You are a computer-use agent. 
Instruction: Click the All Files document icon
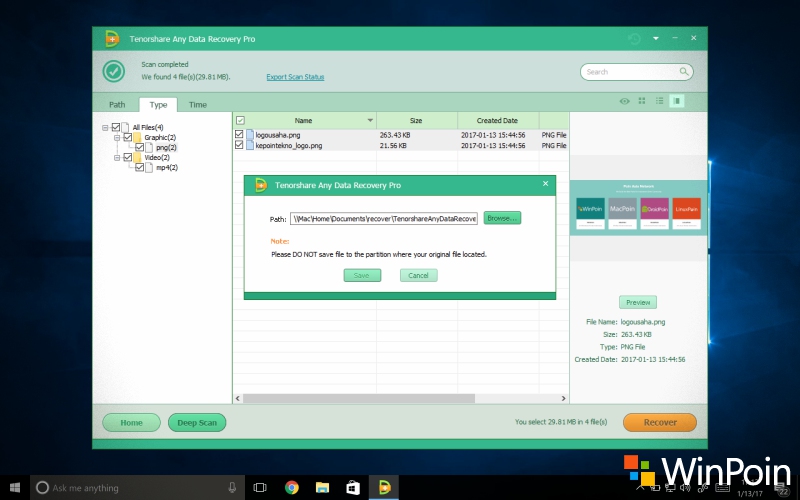click(125, 127)
